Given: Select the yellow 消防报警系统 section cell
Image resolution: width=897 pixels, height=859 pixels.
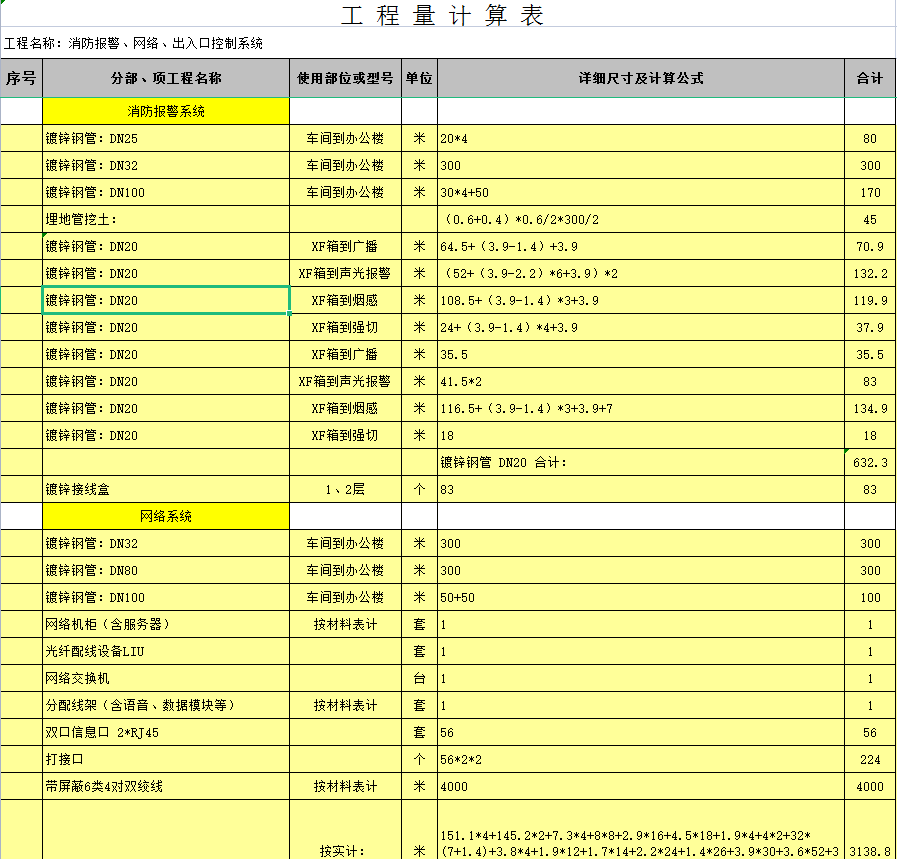Looking at the screenshot, I should pyautogui.click(x=166, y=111).
